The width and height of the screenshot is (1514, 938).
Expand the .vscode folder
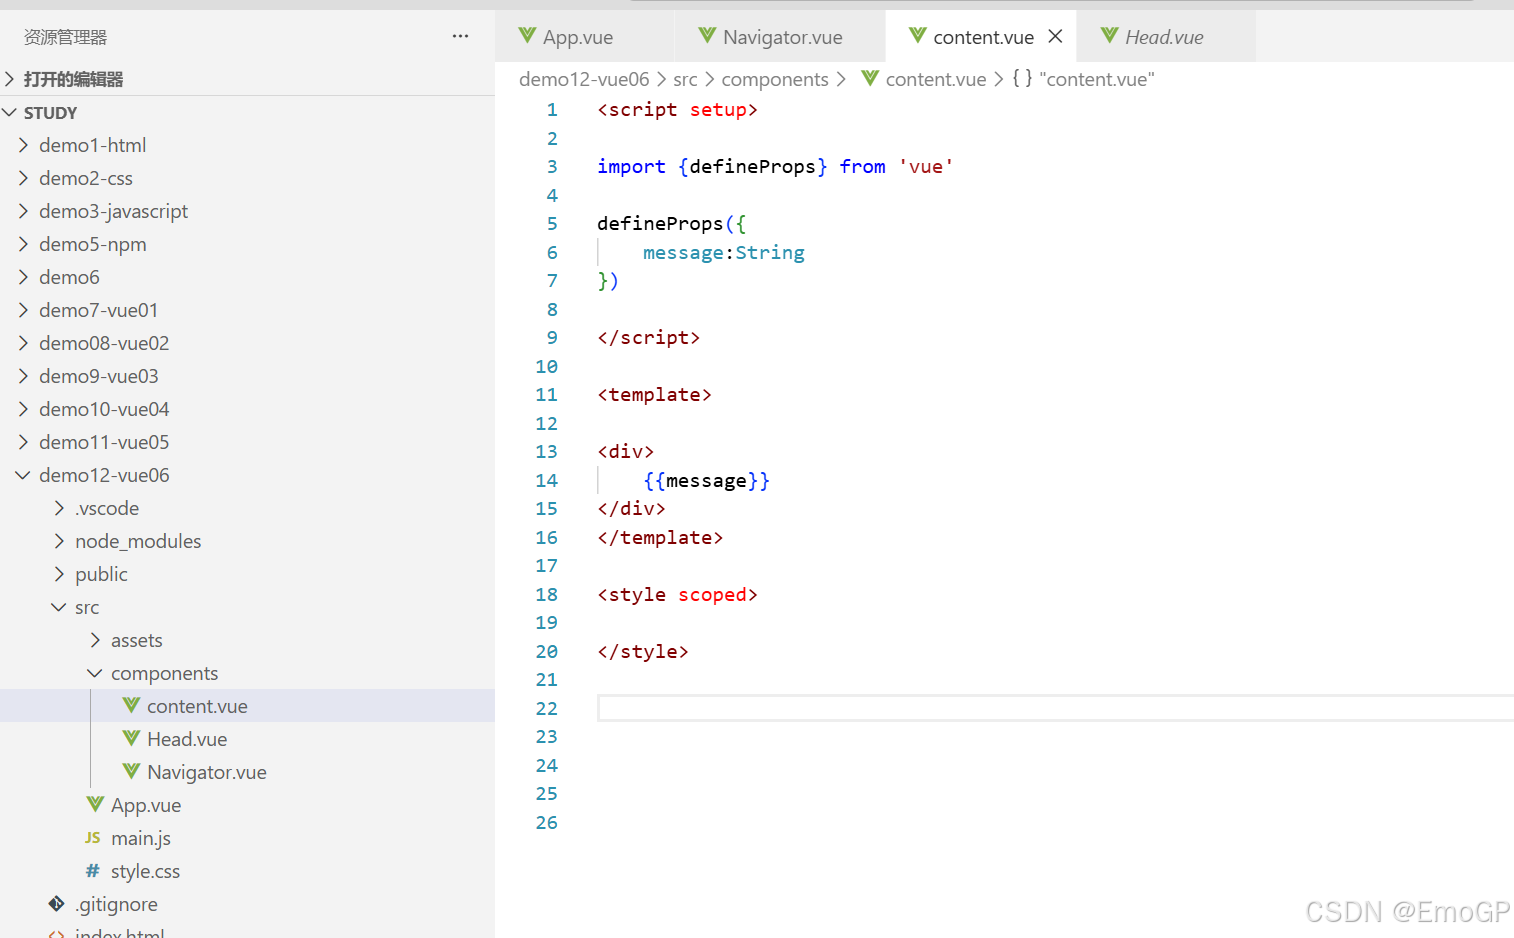[x=59, y=508]
